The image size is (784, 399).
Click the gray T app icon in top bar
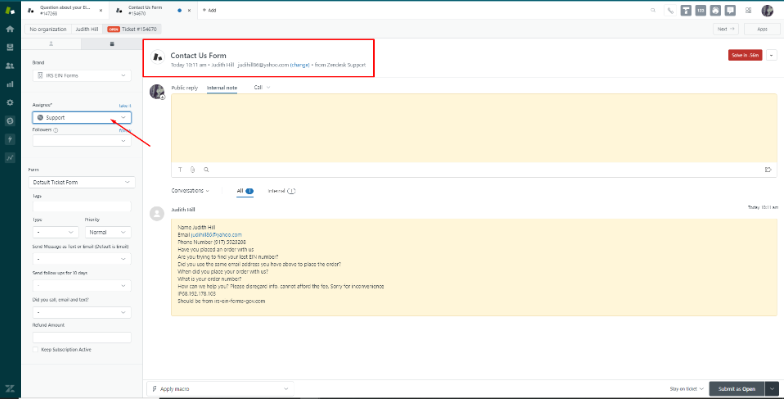pos(686,10)
